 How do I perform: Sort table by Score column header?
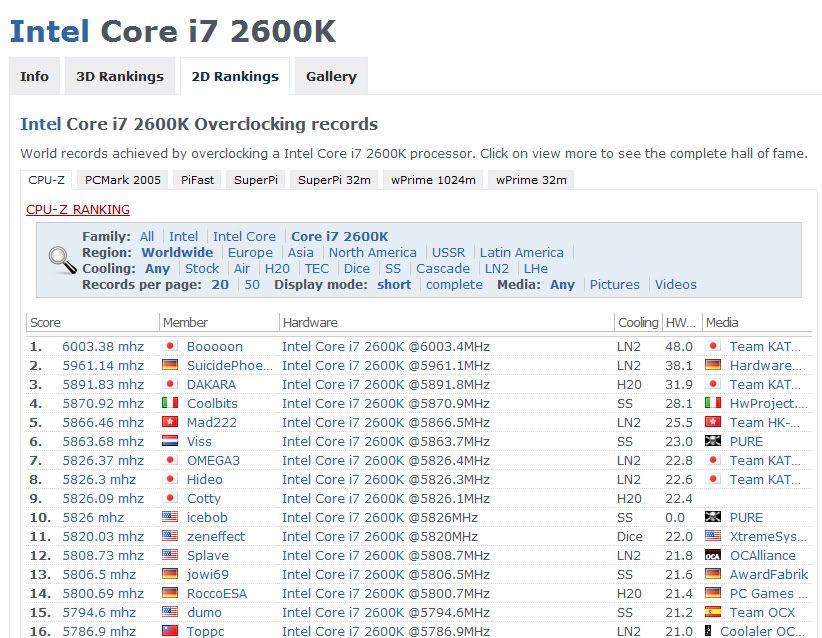(46, 323)
